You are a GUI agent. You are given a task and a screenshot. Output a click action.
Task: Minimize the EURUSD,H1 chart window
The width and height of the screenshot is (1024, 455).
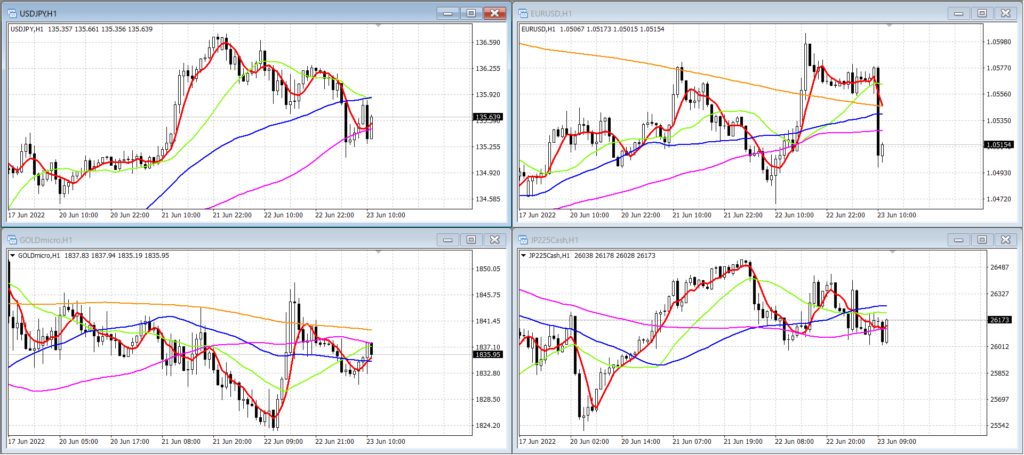tap(959, 12)
